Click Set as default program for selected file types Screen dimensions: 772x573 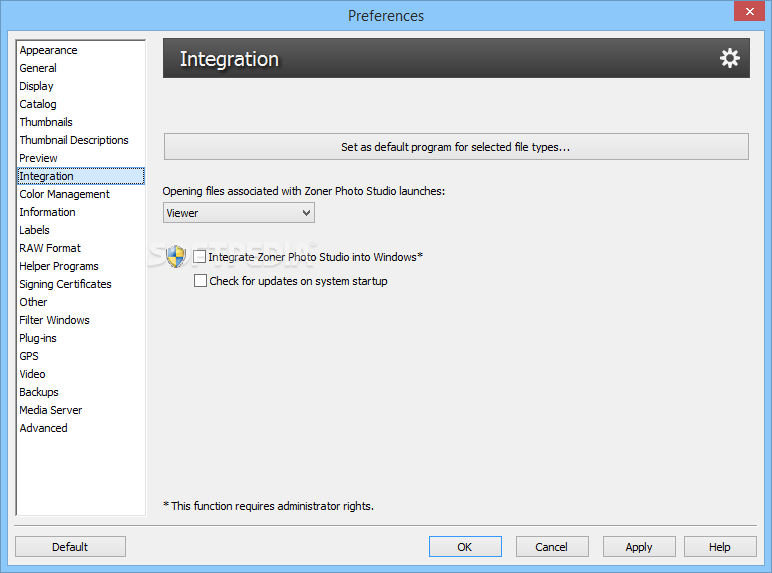(456, 147)
